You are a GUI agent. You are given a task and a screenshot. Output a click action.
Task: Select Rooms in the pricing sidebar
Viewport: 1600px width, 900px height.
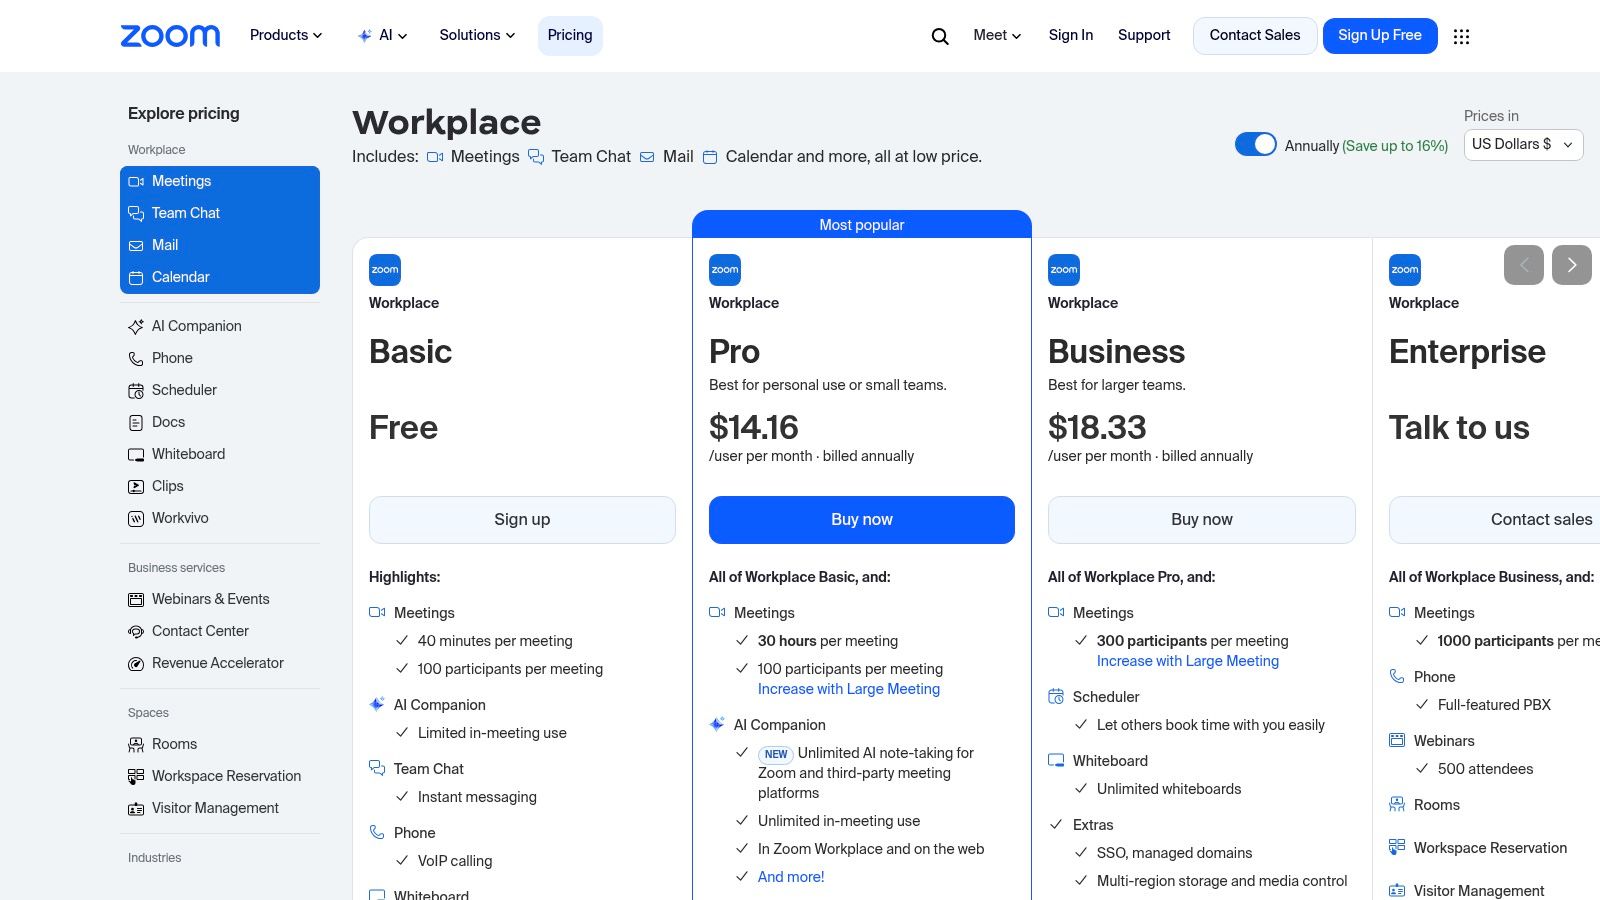174,744
